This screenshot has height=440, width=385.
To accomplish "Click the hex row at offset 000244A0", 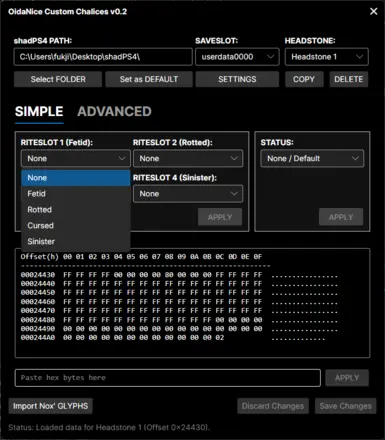I will 172,338.
